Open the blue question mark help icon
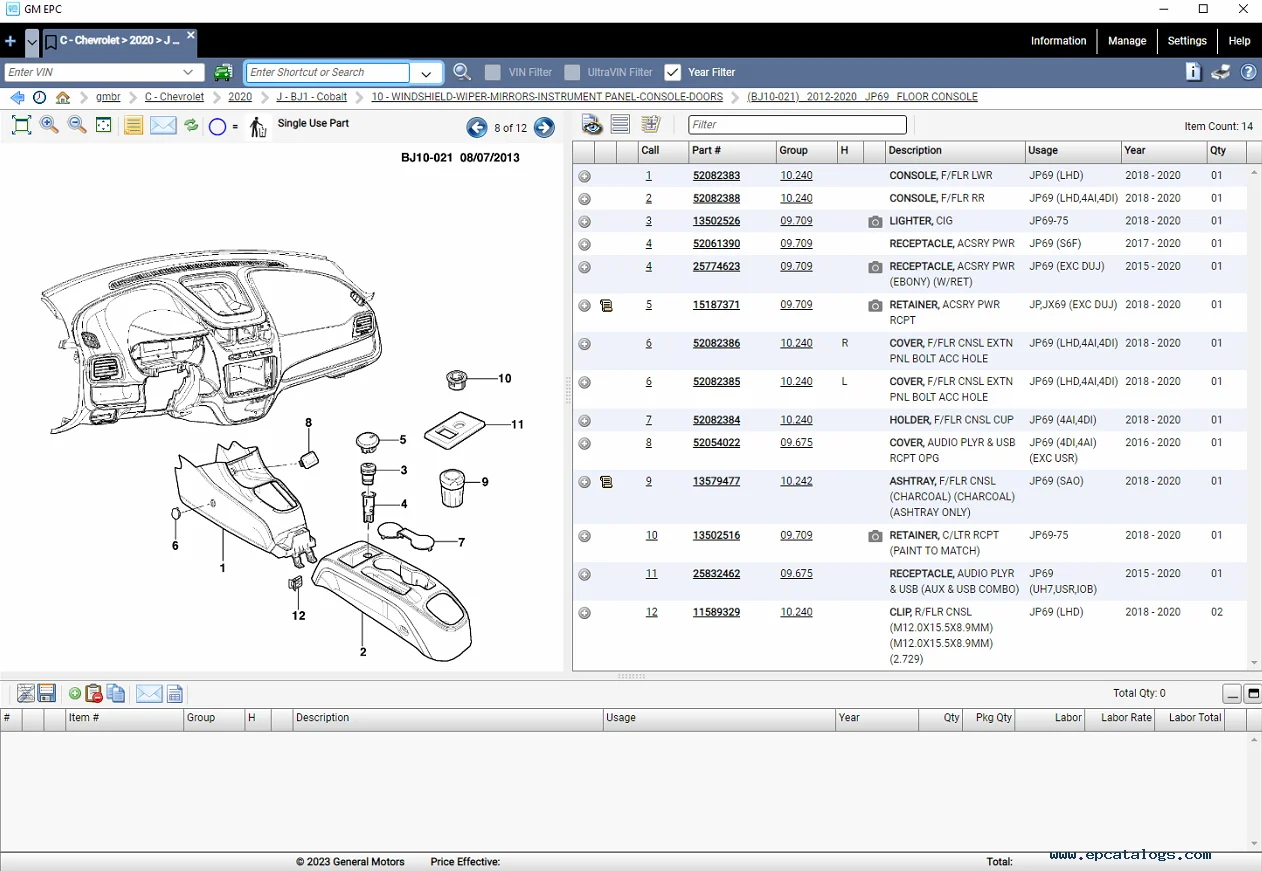Screen dimensions: 1262x871 coord(1249,72)
